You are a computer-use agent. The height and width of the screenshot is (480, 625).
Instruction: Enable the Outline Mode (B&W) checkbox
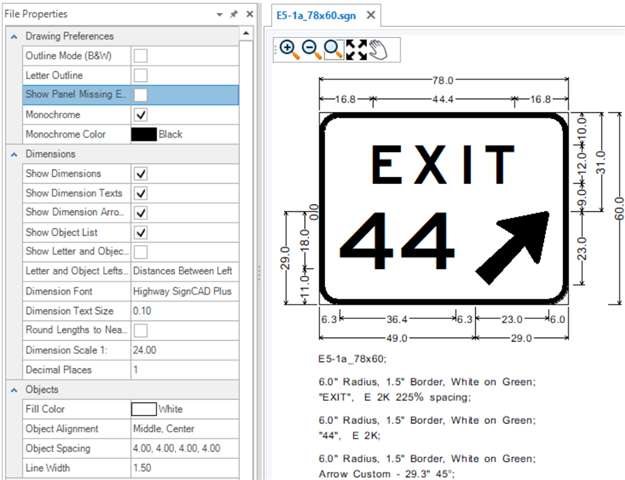pos(141,55)
